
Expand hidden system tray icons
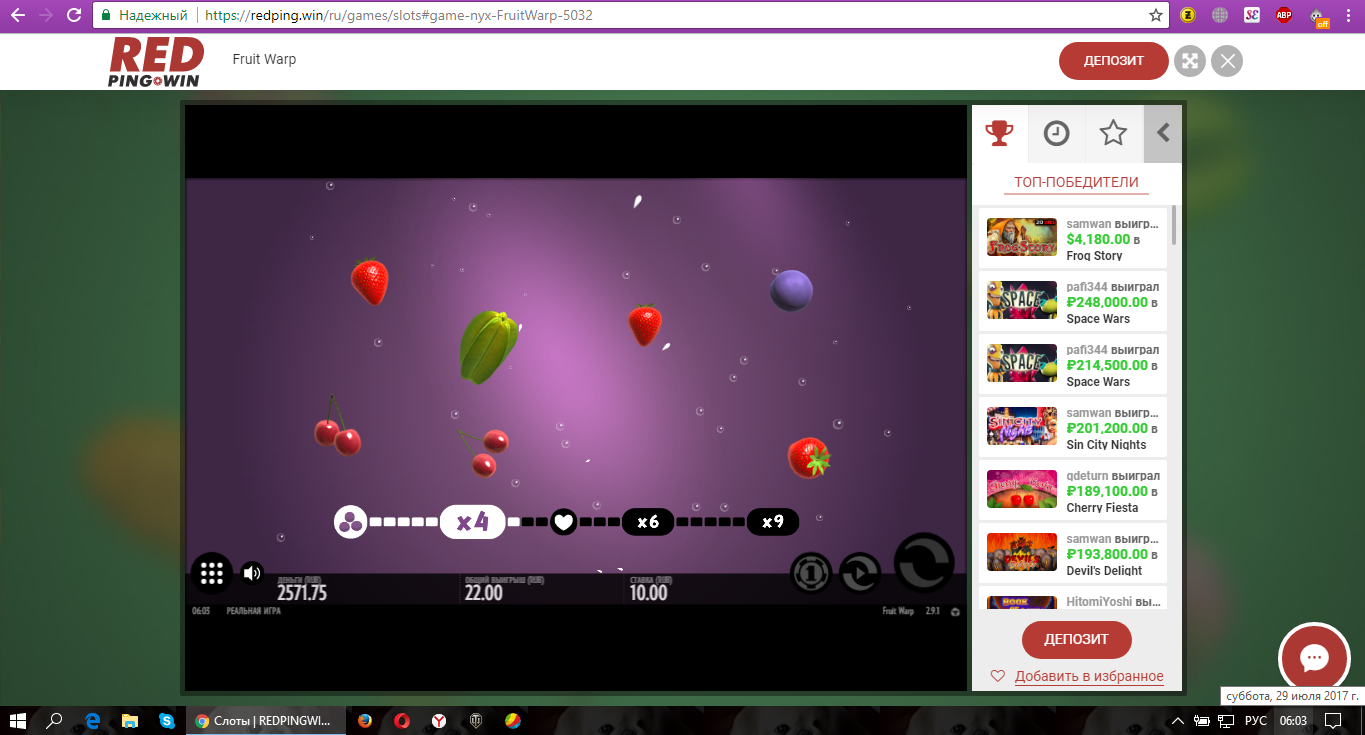pyautogui.click(x=1179, y=721)
